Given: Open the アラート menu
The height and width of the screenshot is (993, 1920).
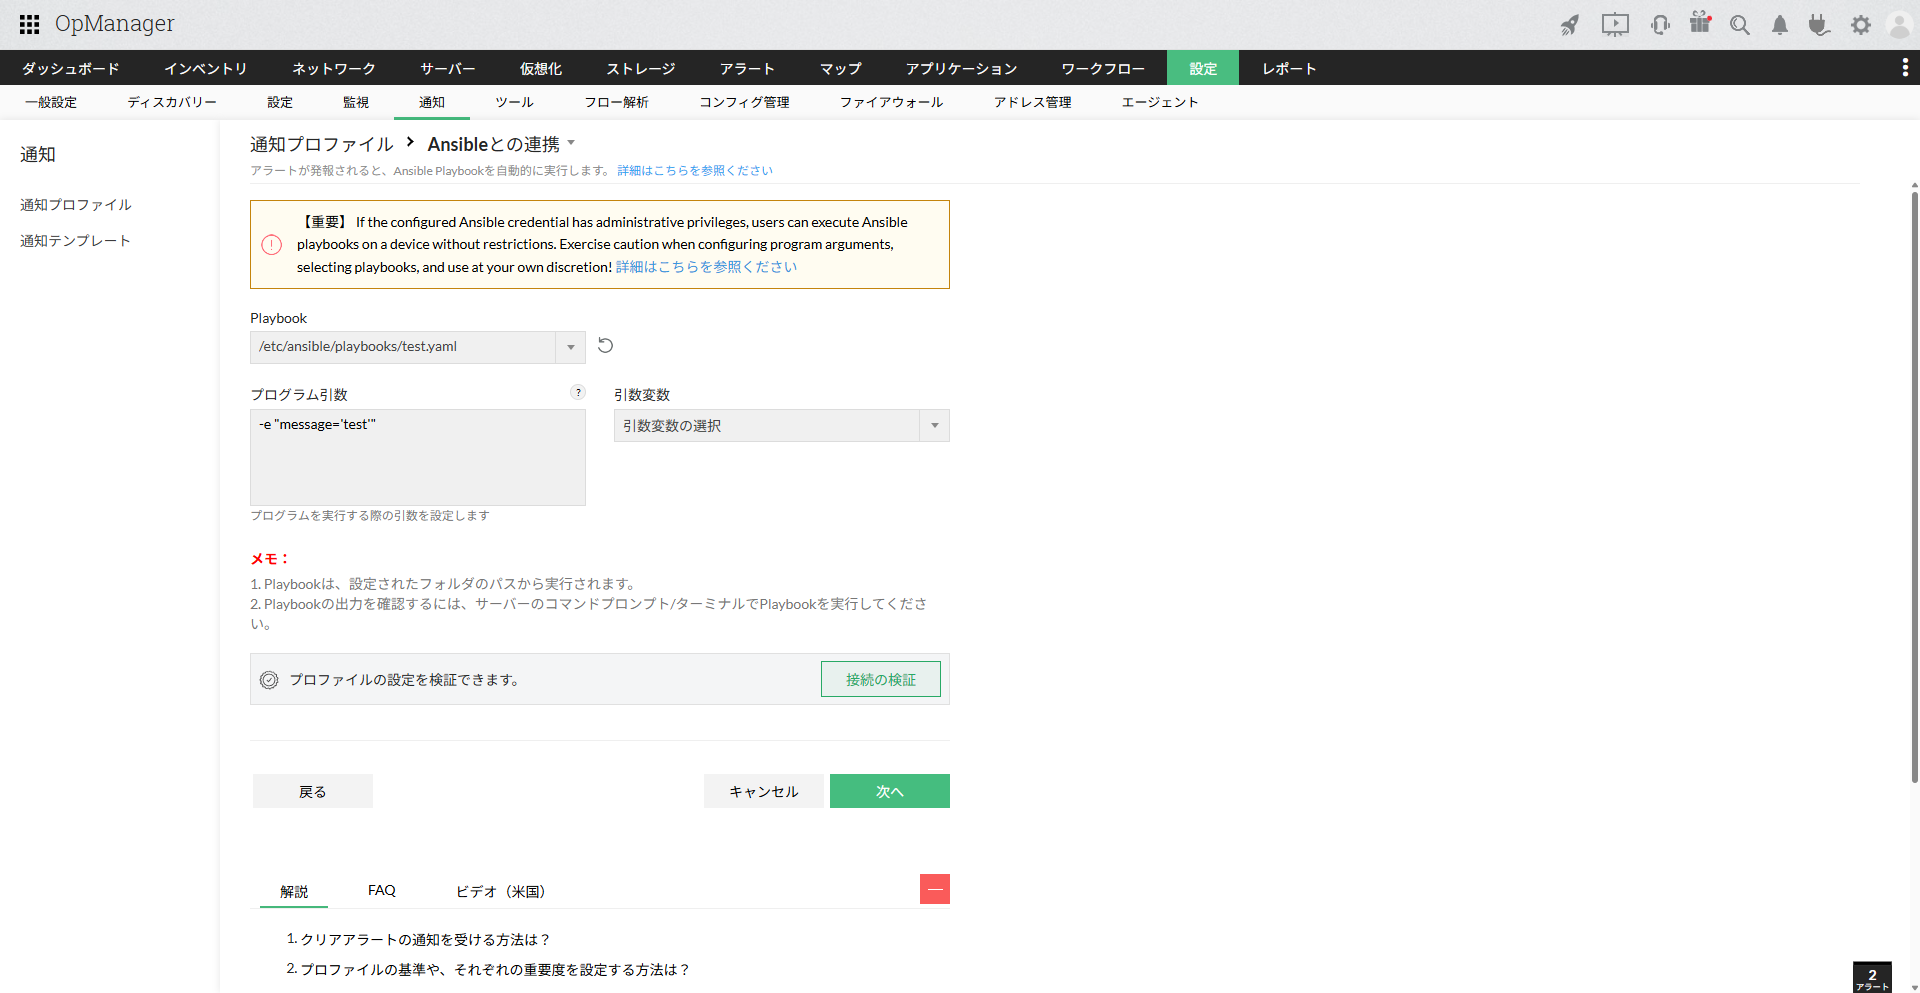Looking at the screenshot, I should (748, 68).
